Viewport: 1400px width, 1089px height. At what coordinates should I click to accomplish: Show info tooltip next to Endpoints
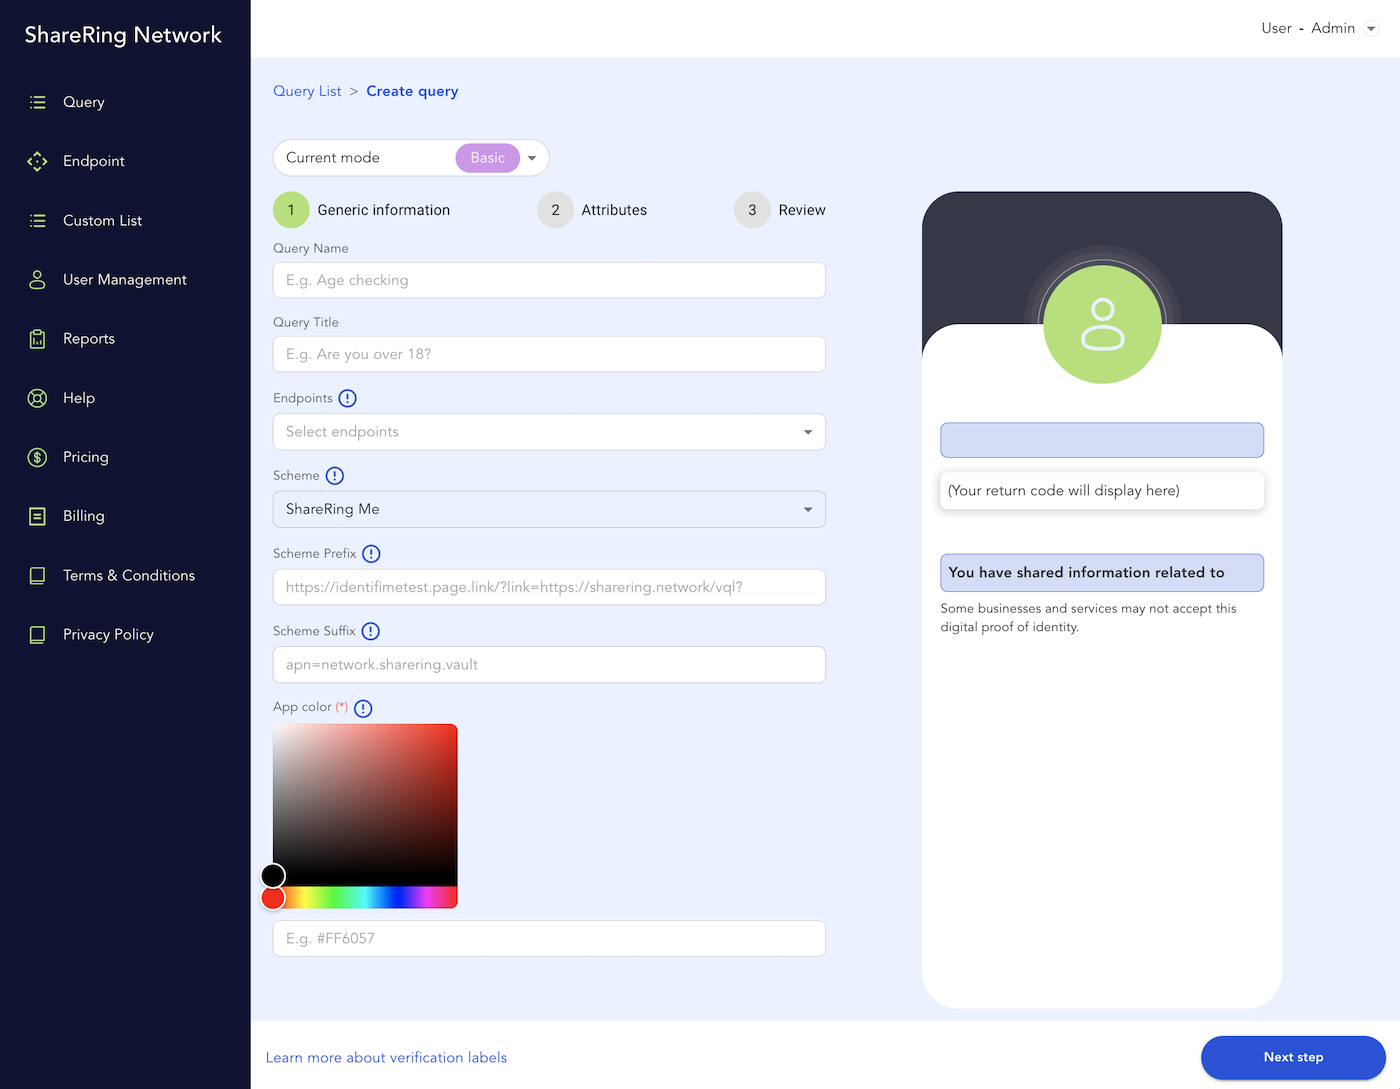click(347, 398)
